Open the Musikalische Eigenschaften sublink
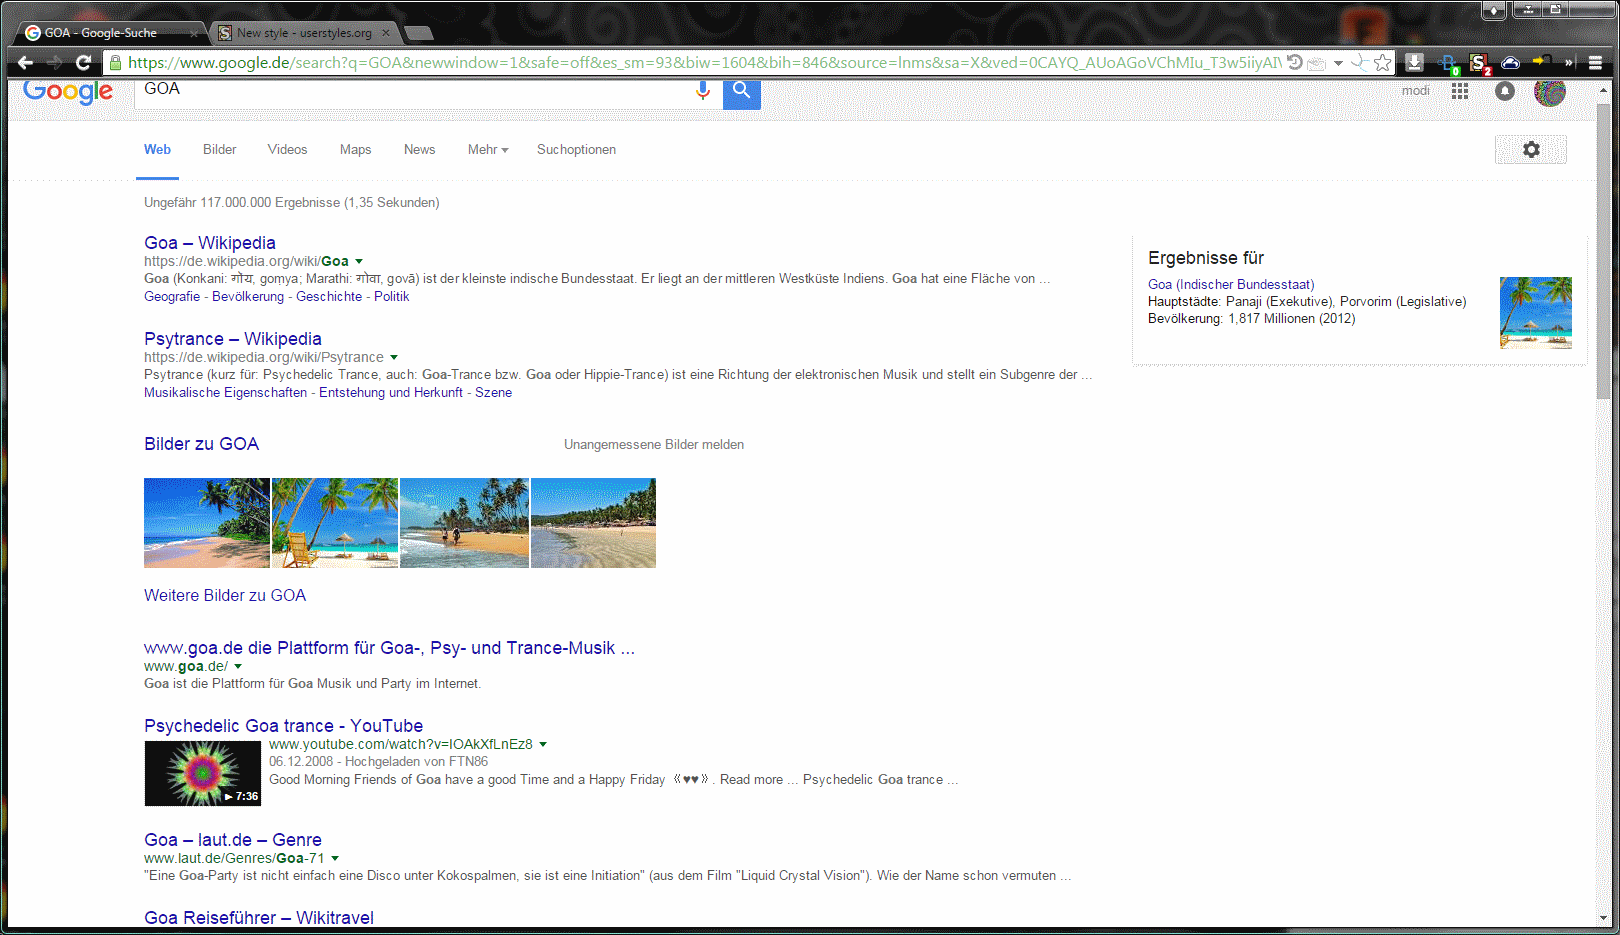1620x935 pixels. point(225,393)
